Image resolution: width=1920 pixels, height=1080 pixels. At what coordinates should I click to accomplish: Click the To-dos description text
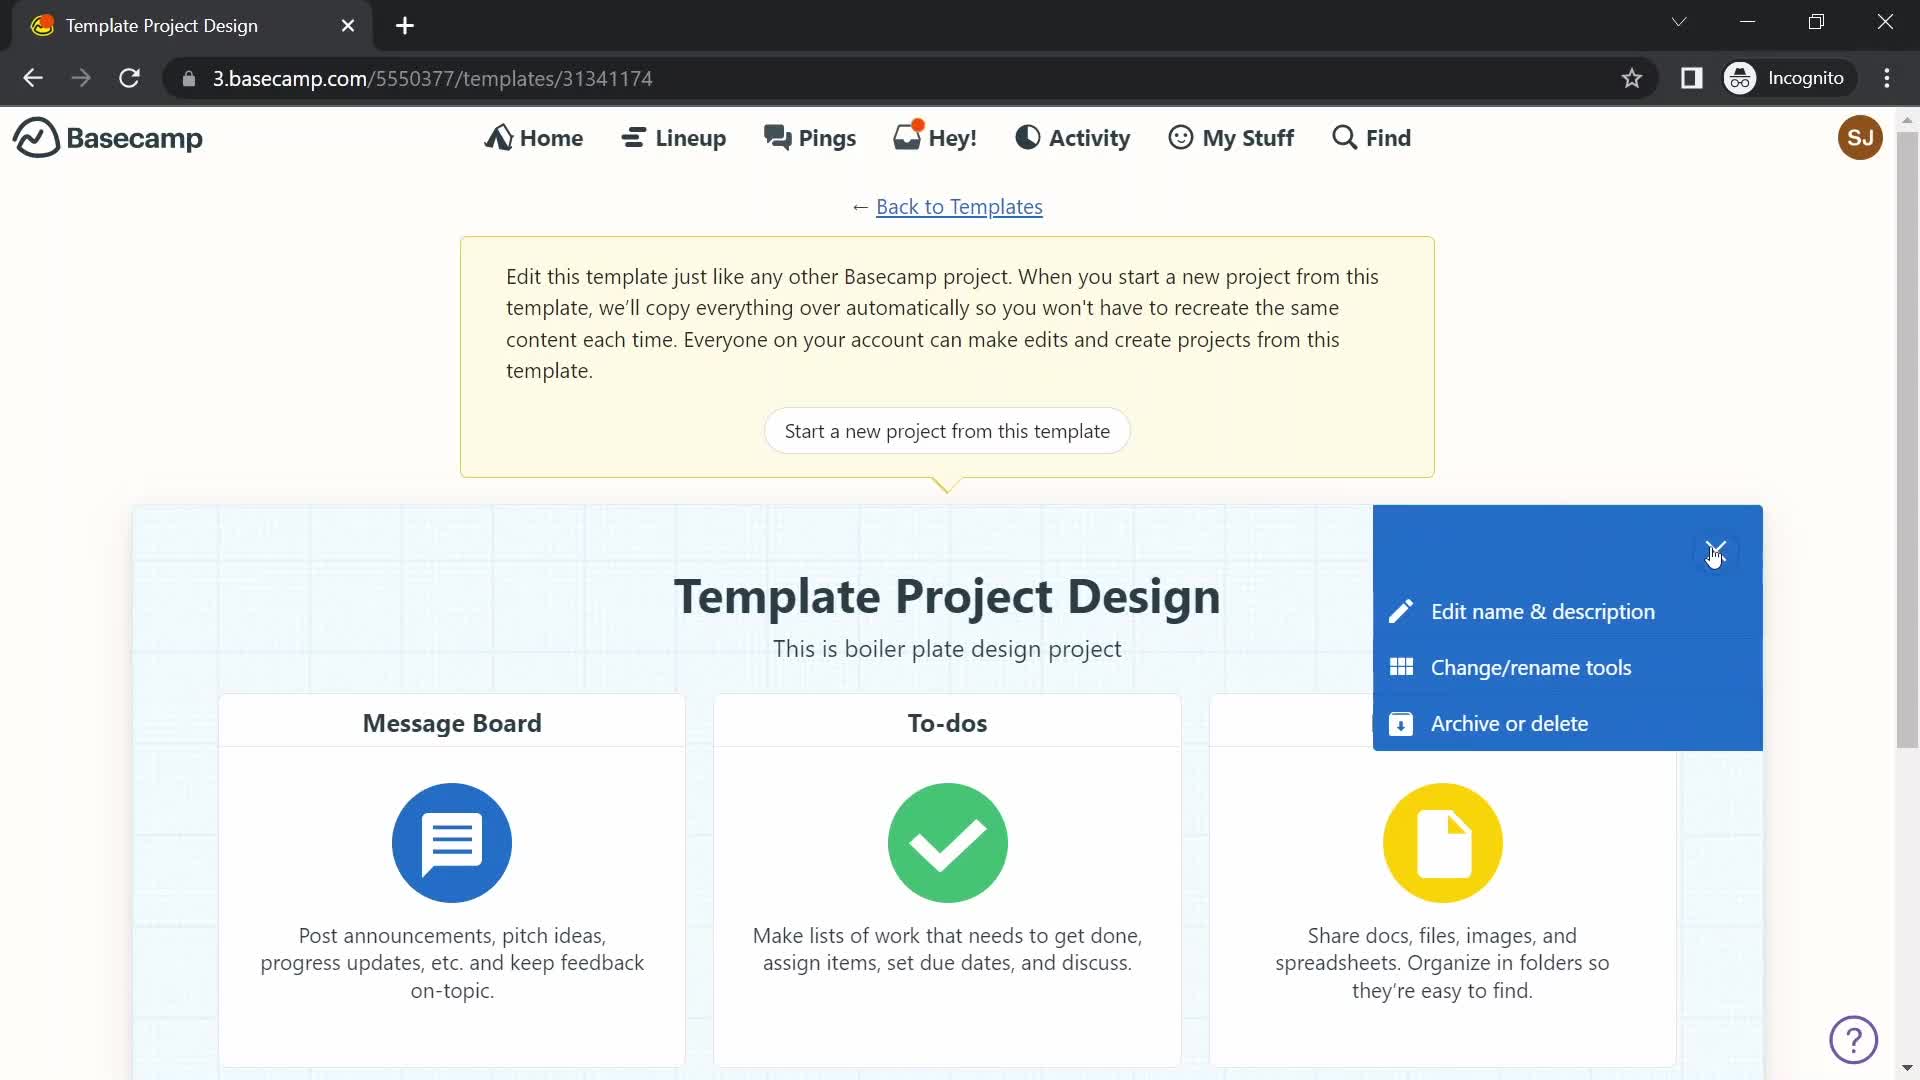point(947,949)
